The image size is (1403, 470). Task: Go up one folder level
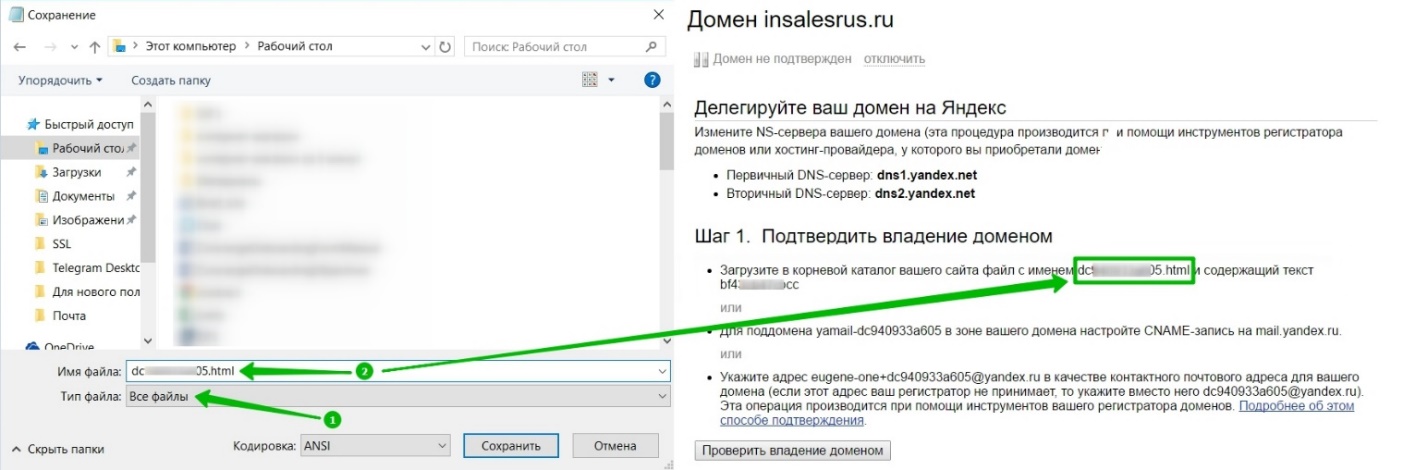[94, 47]
